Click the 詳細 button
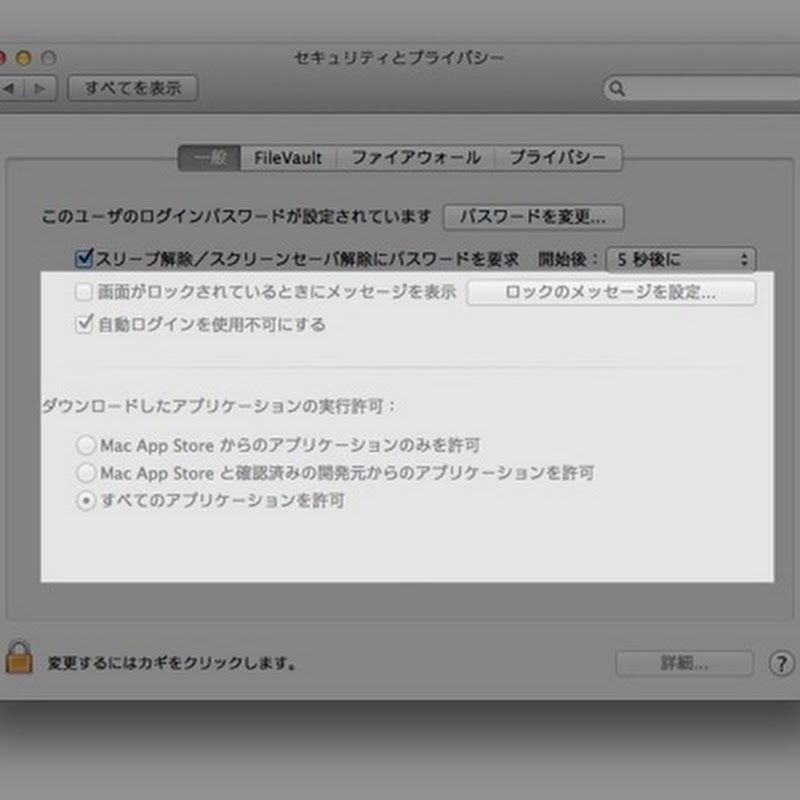Image resolution: width=800 pixels, height=800 pixels. pyautogui.click(x=684, y=663)
